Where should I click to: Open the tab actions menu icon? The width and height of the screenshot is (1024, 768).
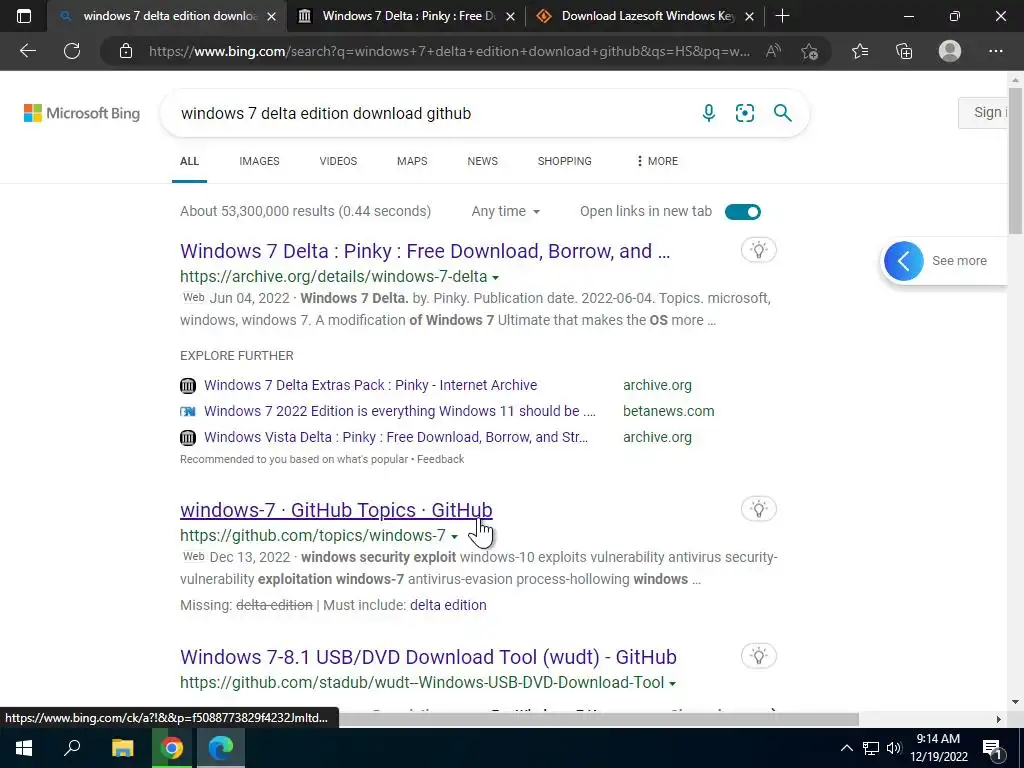click(x=24, y=16)
